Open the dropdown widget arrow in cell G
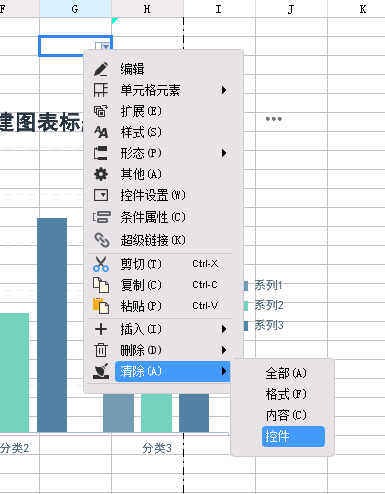 [x=105, y=46]
